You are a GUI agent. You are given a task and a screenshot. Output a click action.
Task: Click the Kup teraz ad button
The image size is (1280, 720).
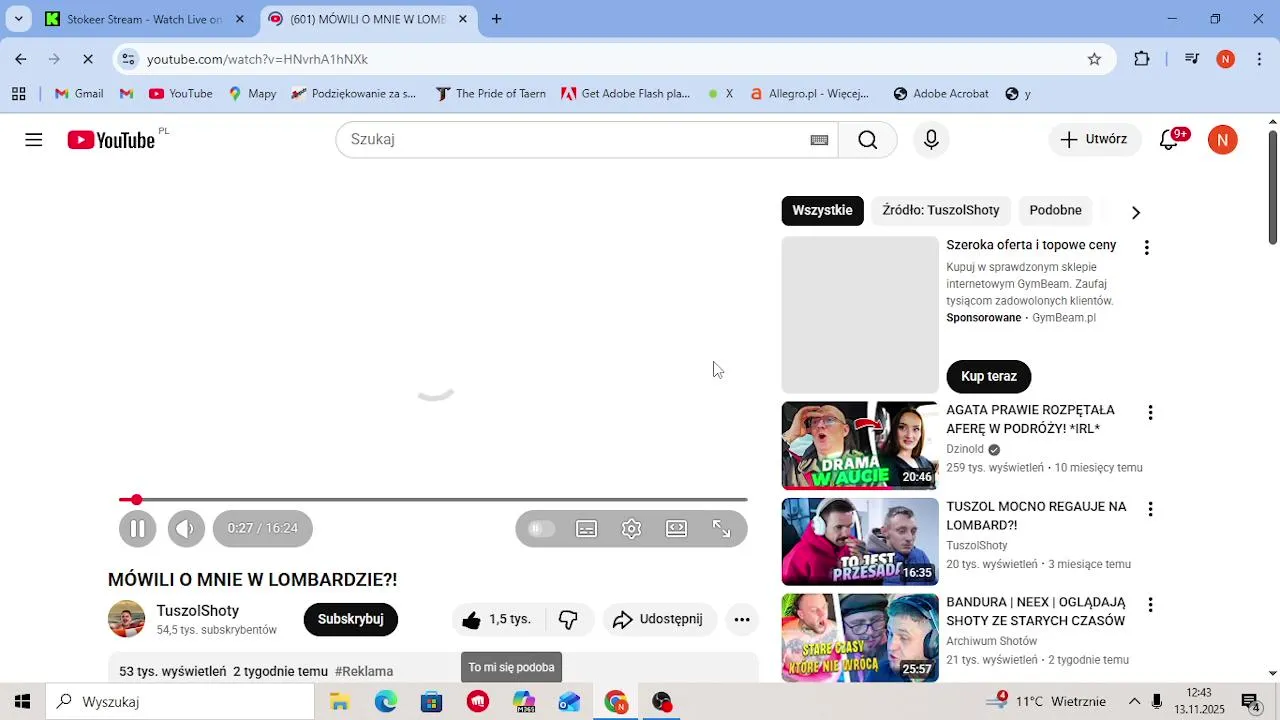tap(989, 376)
